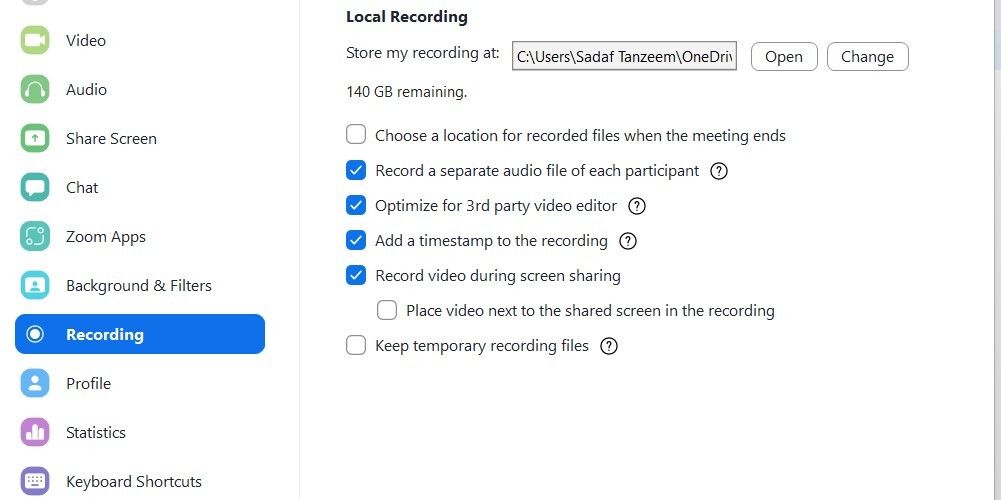This screenshot has width=1001, height=500.
Task: Check Place video next to shared screen
Action: [x=387, y=310]
